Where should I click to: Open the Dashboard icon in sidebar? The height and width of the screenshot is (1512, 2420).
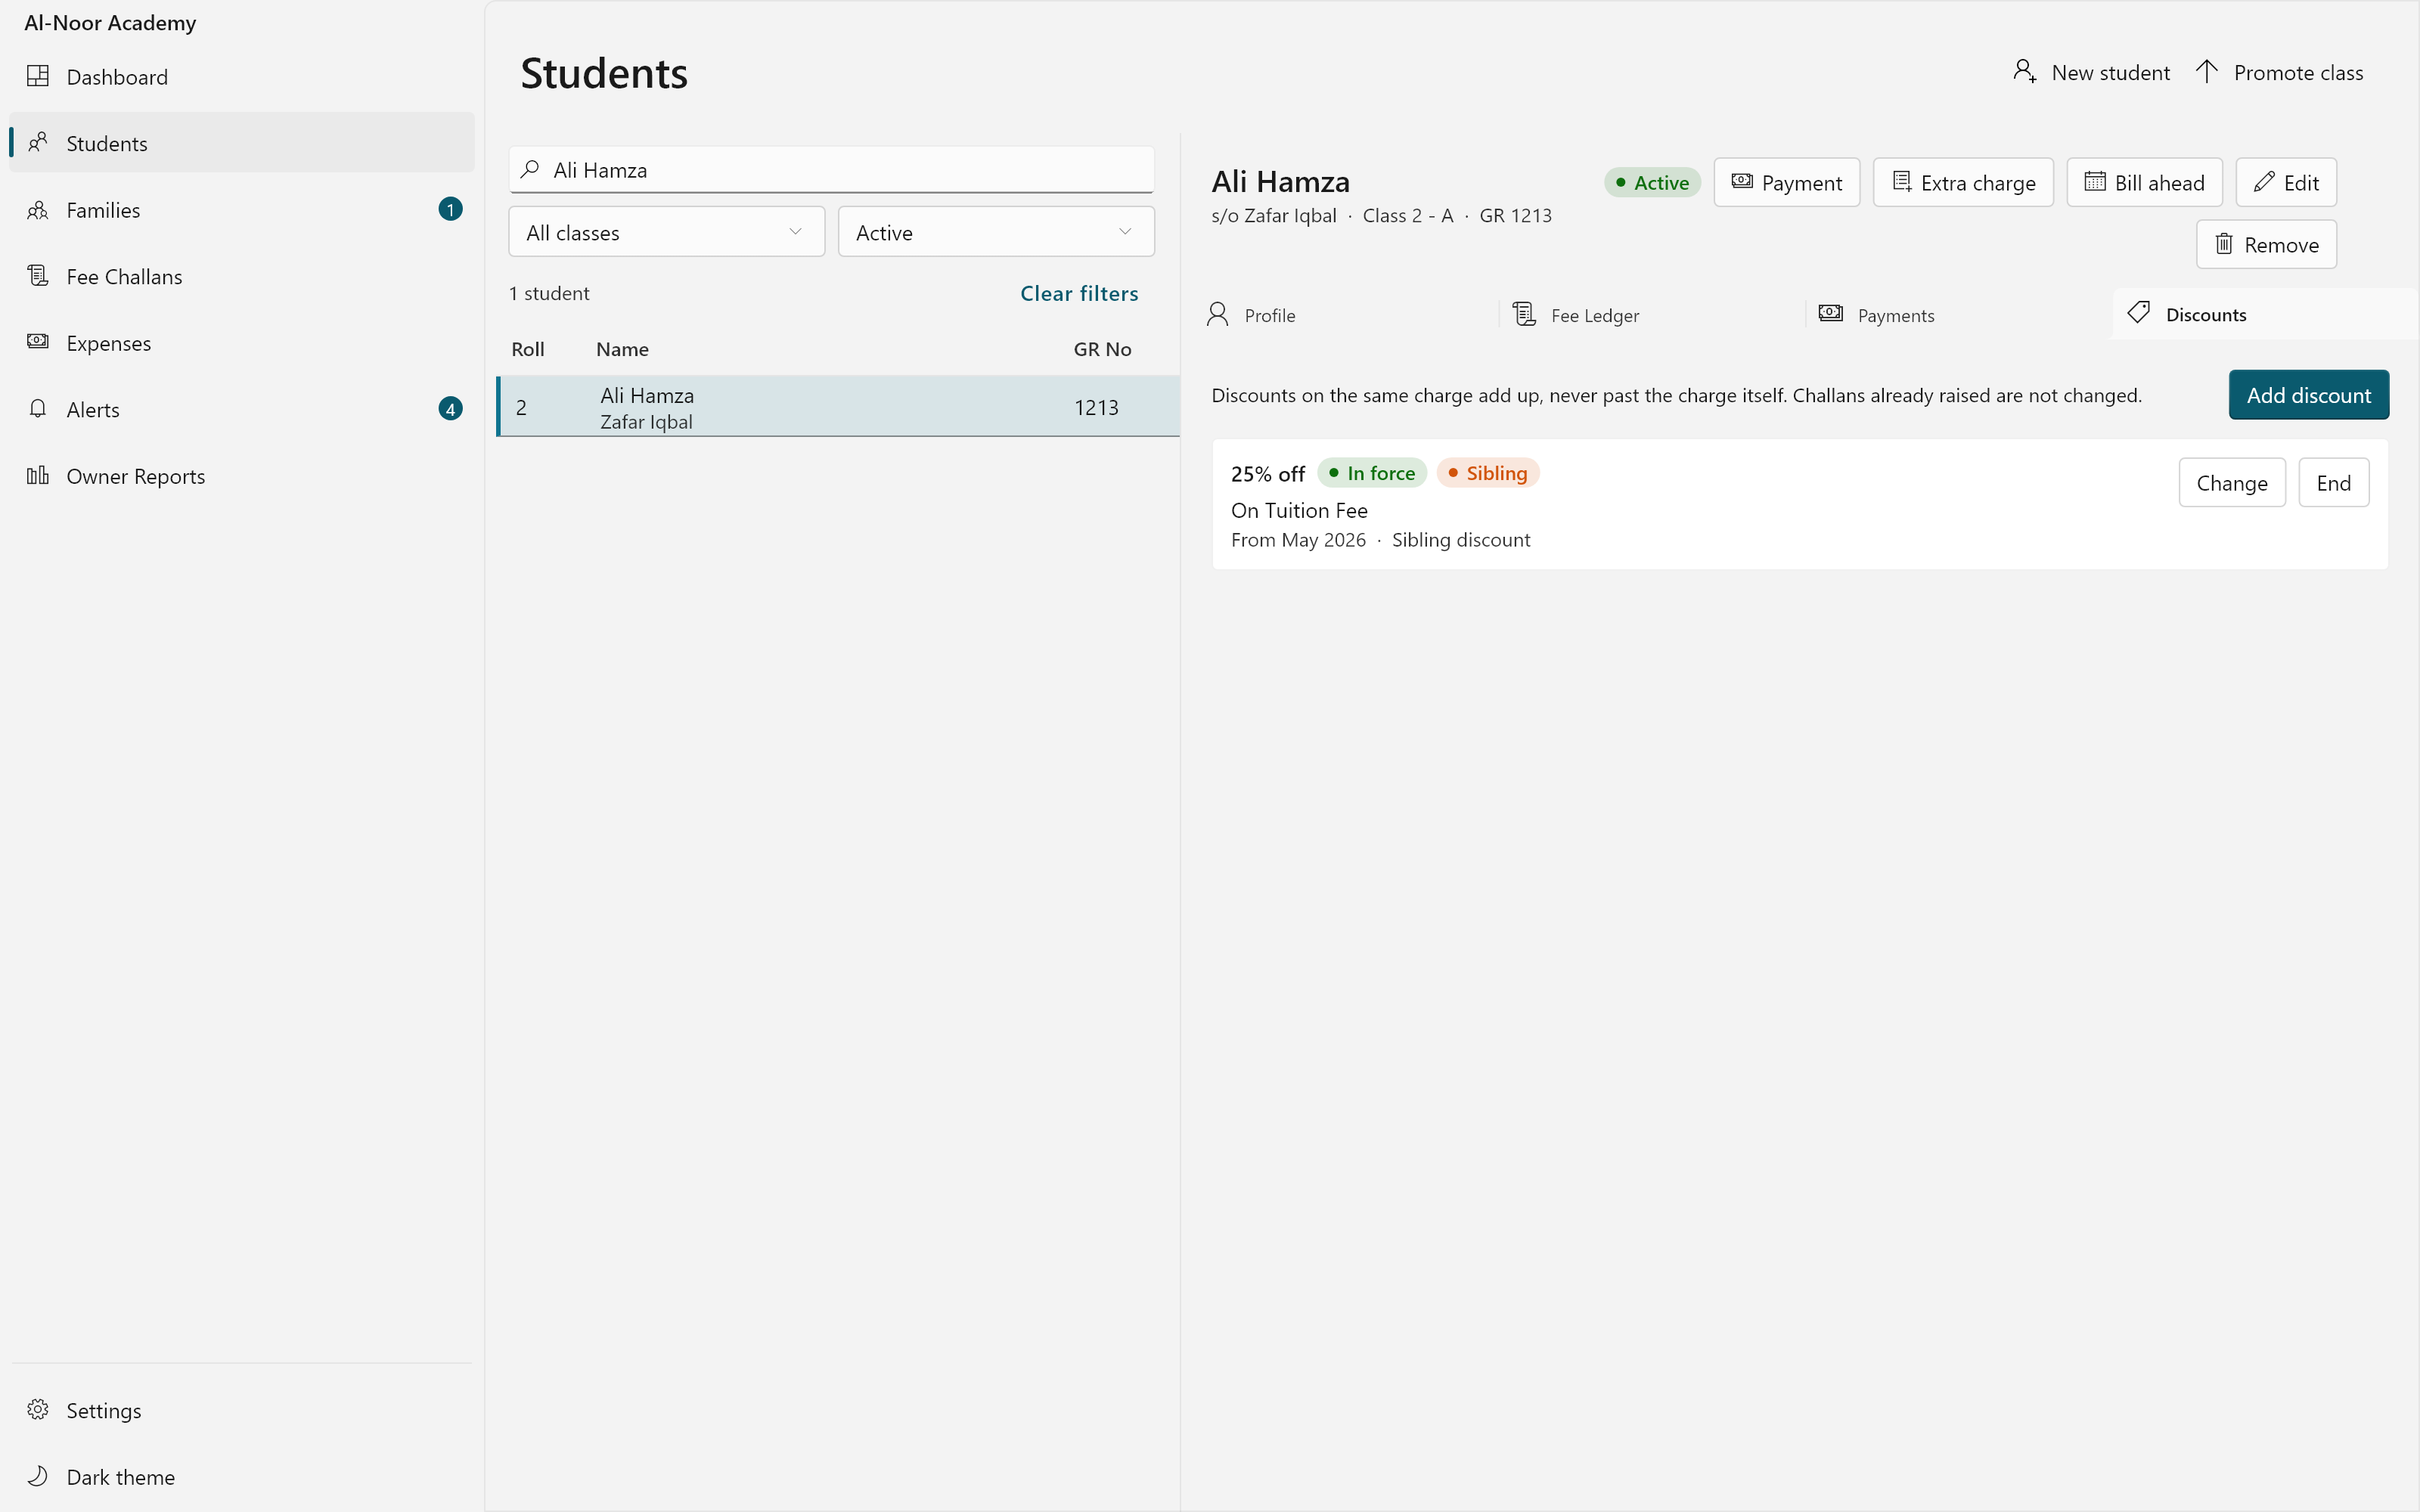[x=38, y=76]
